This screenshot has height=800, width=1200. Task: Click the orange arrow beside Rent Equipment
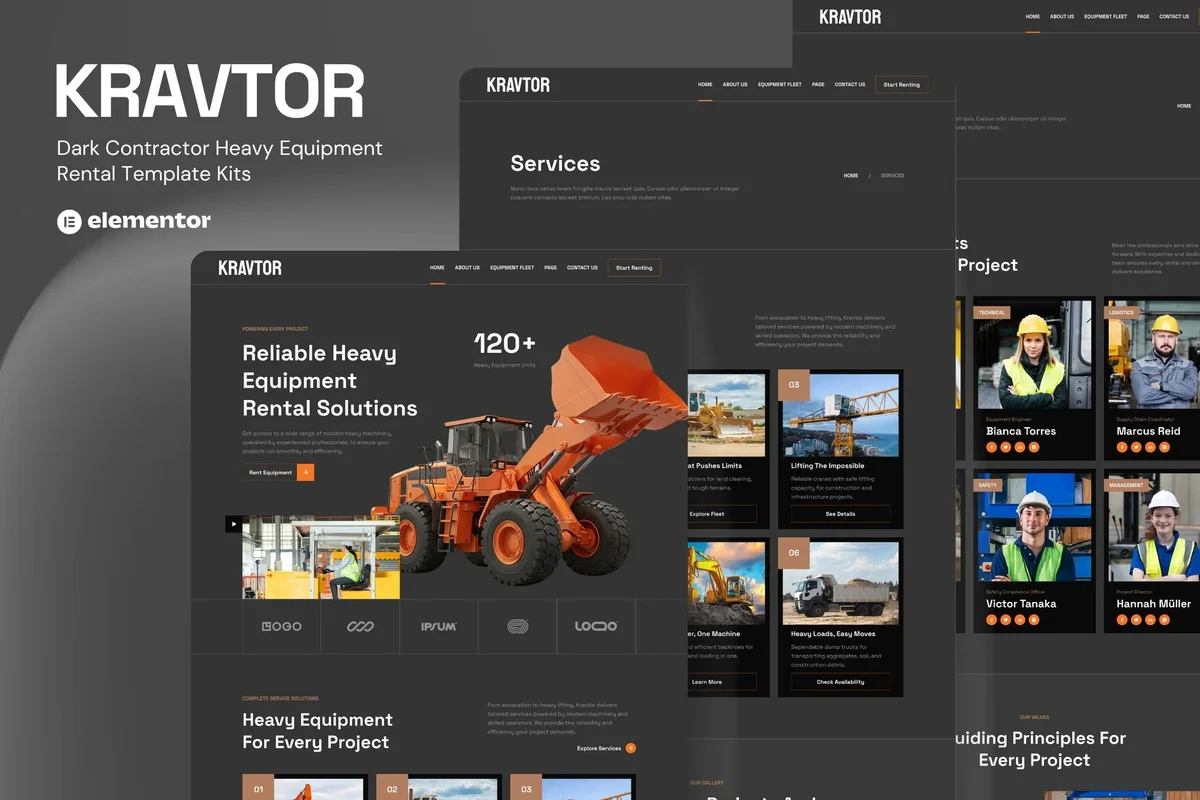pyautogui.click(x=306, y=472)
